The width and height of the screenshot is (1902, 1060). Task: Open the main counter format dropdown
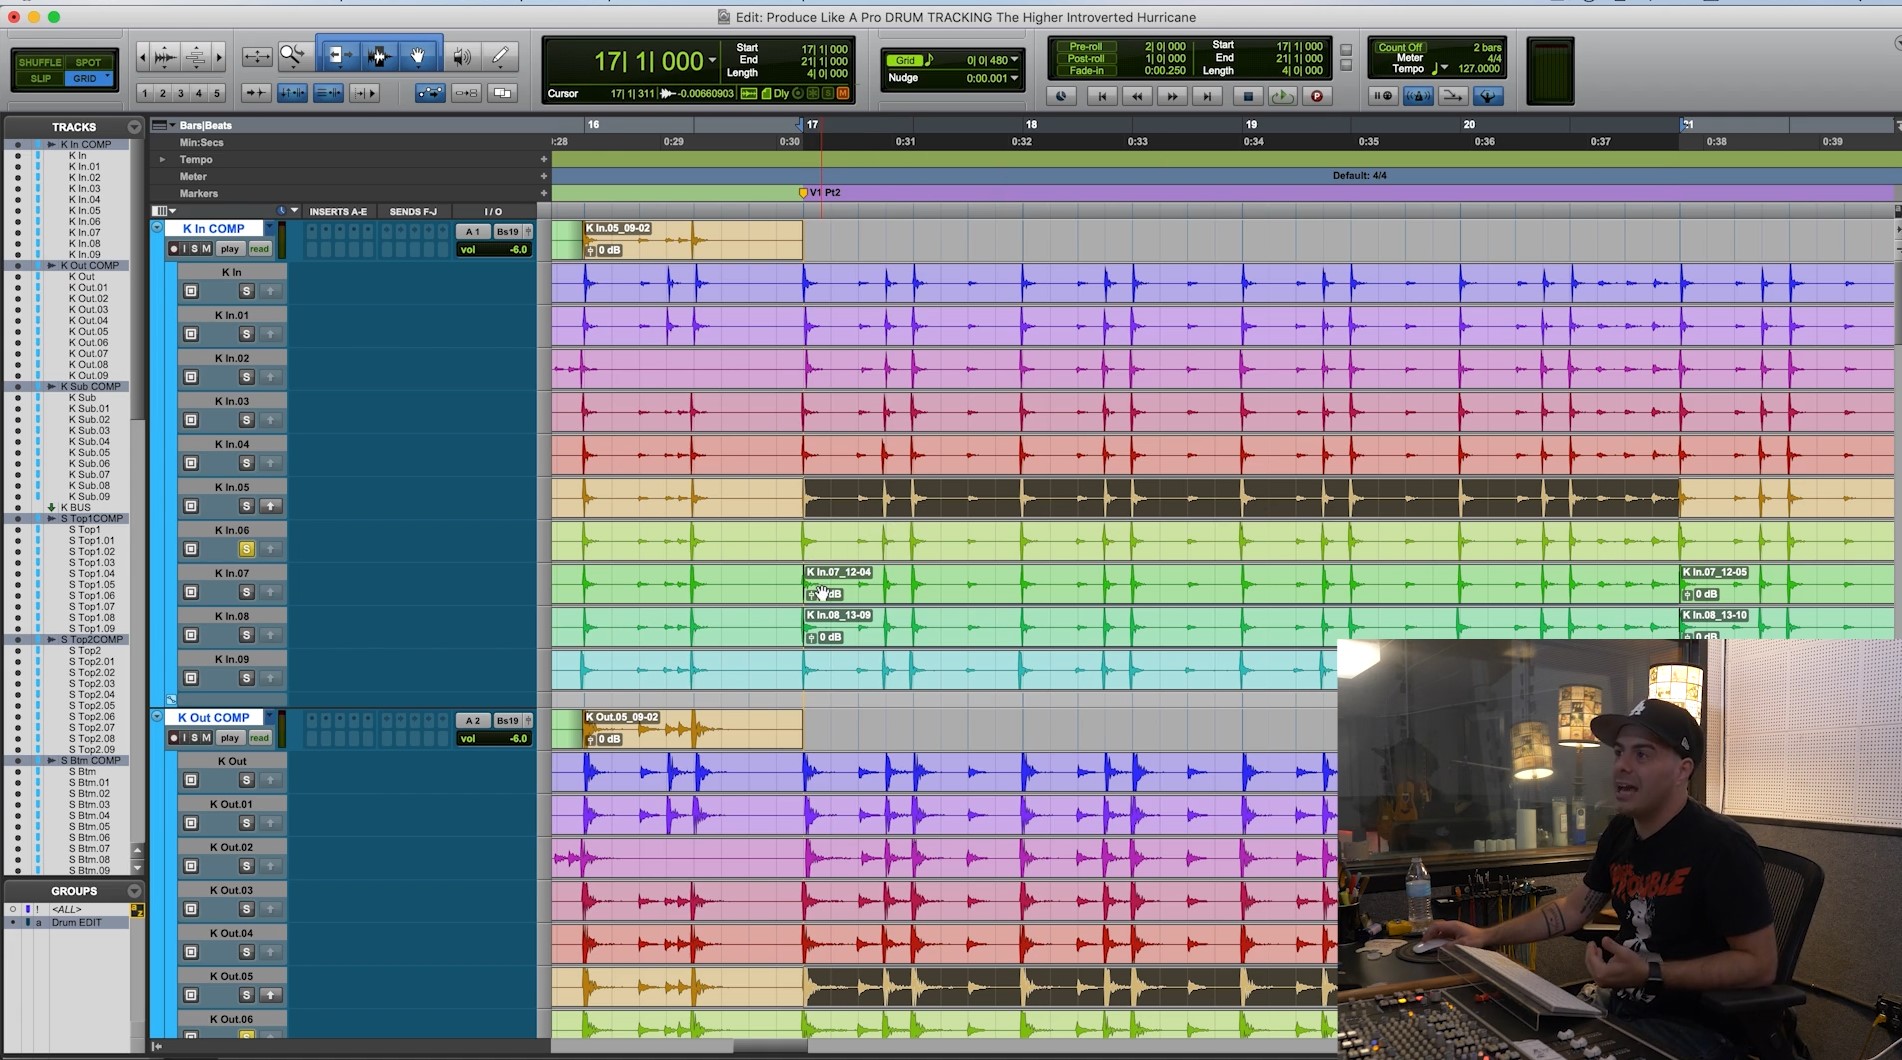coord(712,61)
